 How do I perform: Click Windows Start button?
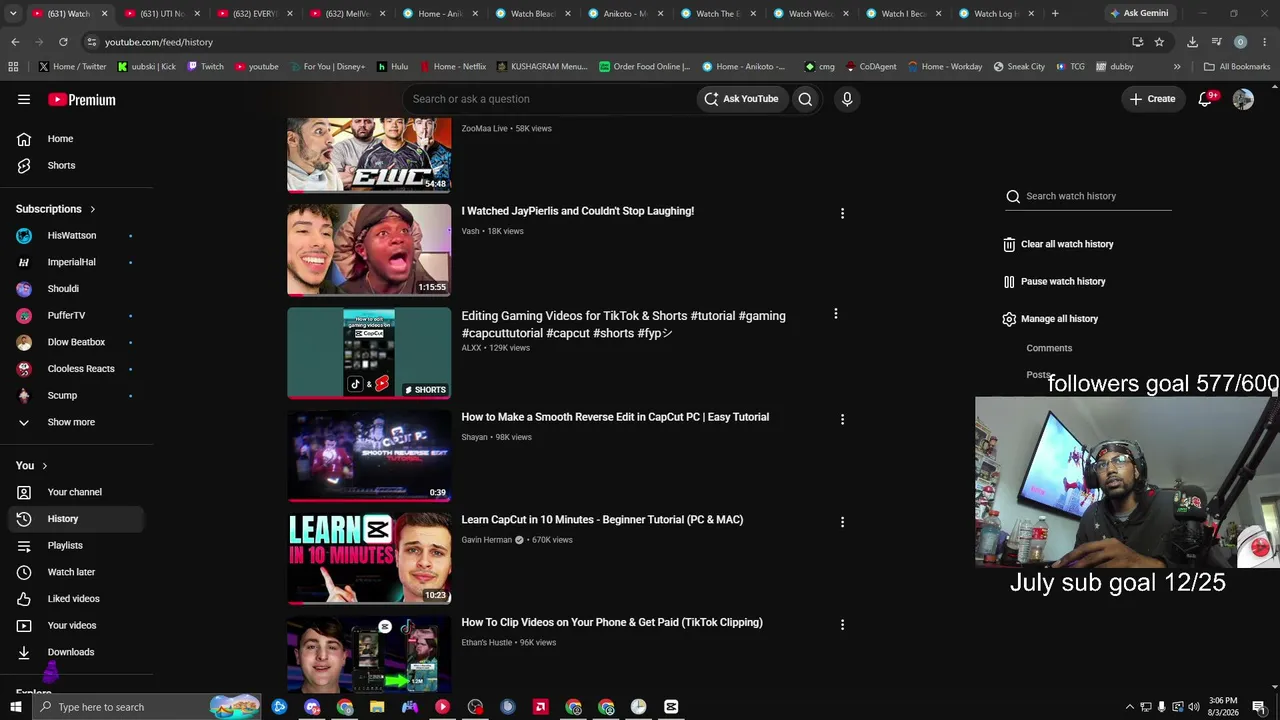pos(14,707)
